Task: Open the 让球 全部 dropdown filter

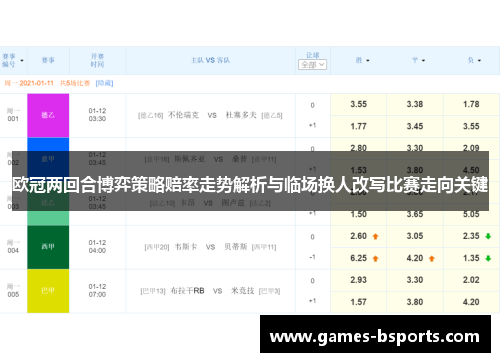Action: click(312, 65)
